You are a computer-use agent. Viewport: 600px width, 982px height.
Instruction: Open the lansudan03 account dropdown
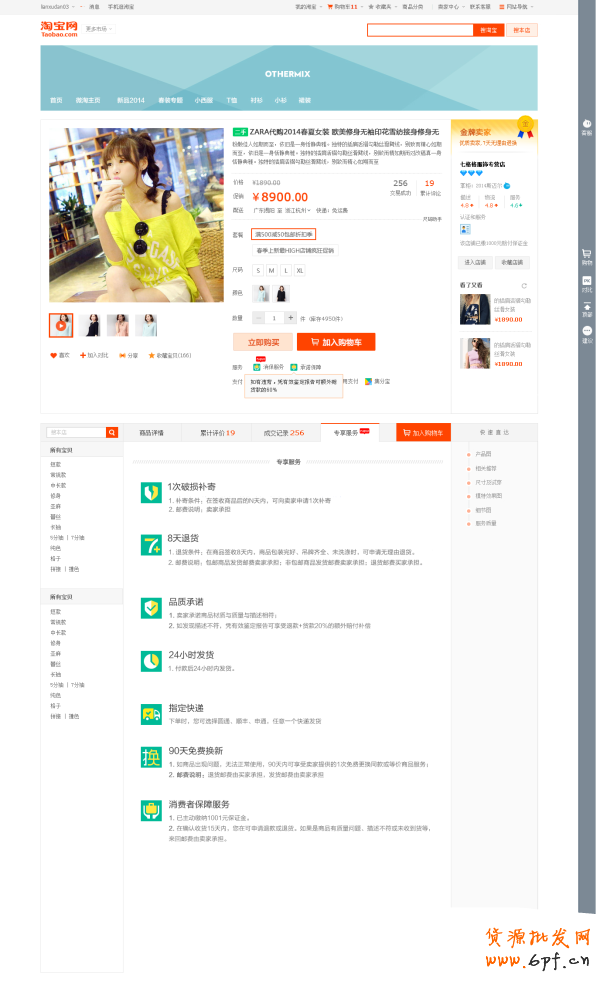[x=57, y=7]
